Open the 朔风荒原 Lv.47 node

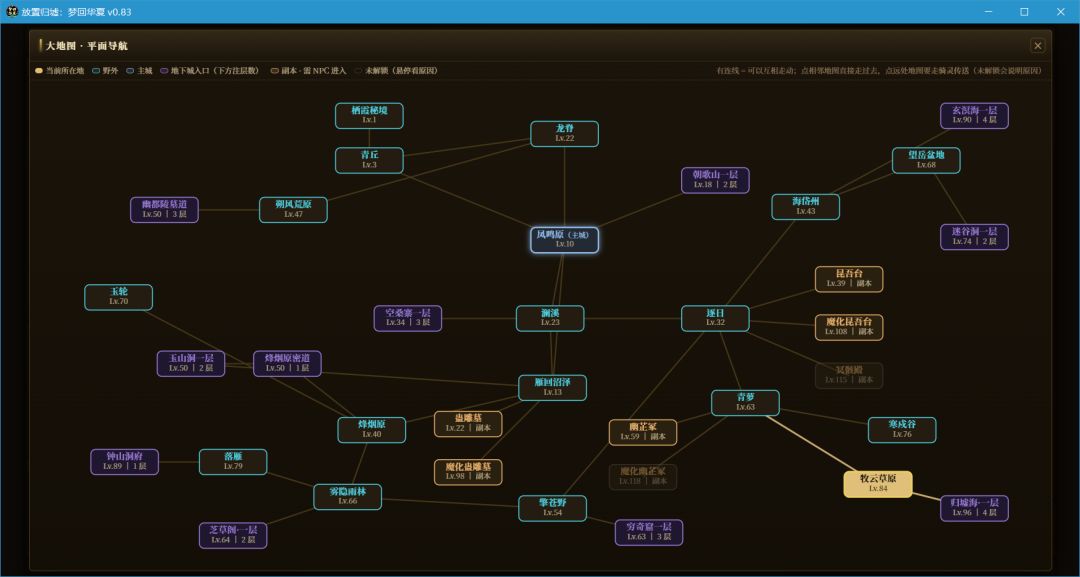(293, 210)
